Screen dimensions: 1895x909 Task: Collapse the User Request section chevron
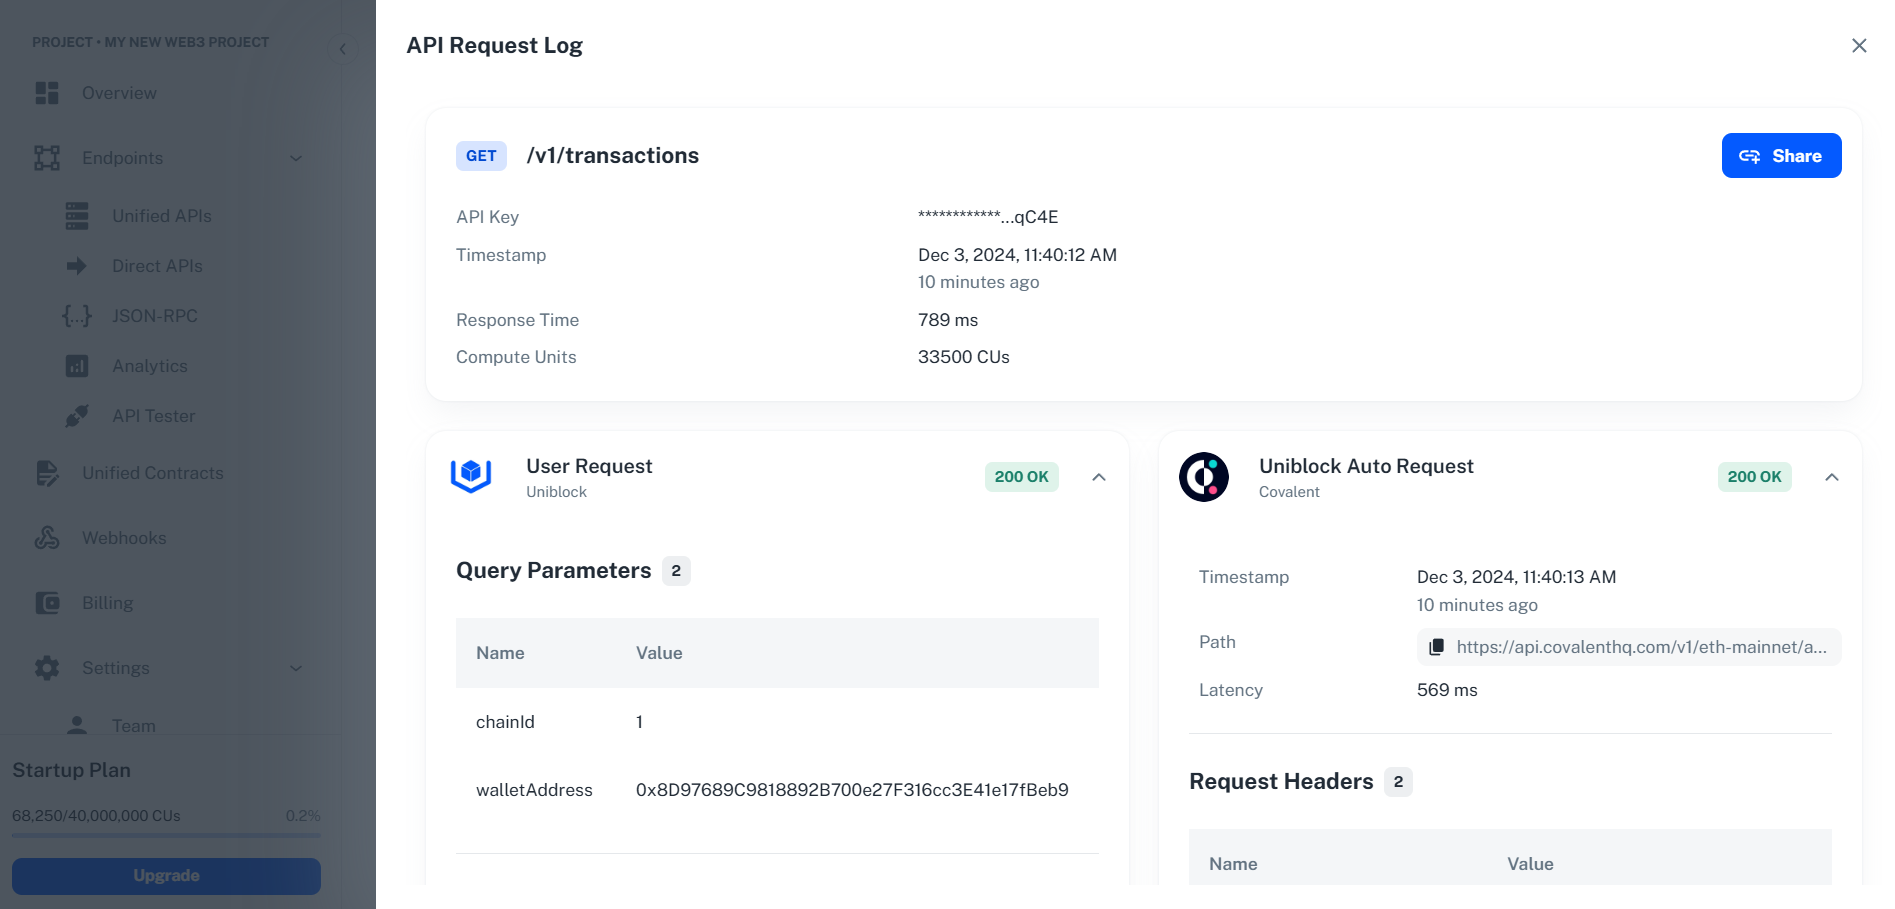click(x=1099, y=477)
